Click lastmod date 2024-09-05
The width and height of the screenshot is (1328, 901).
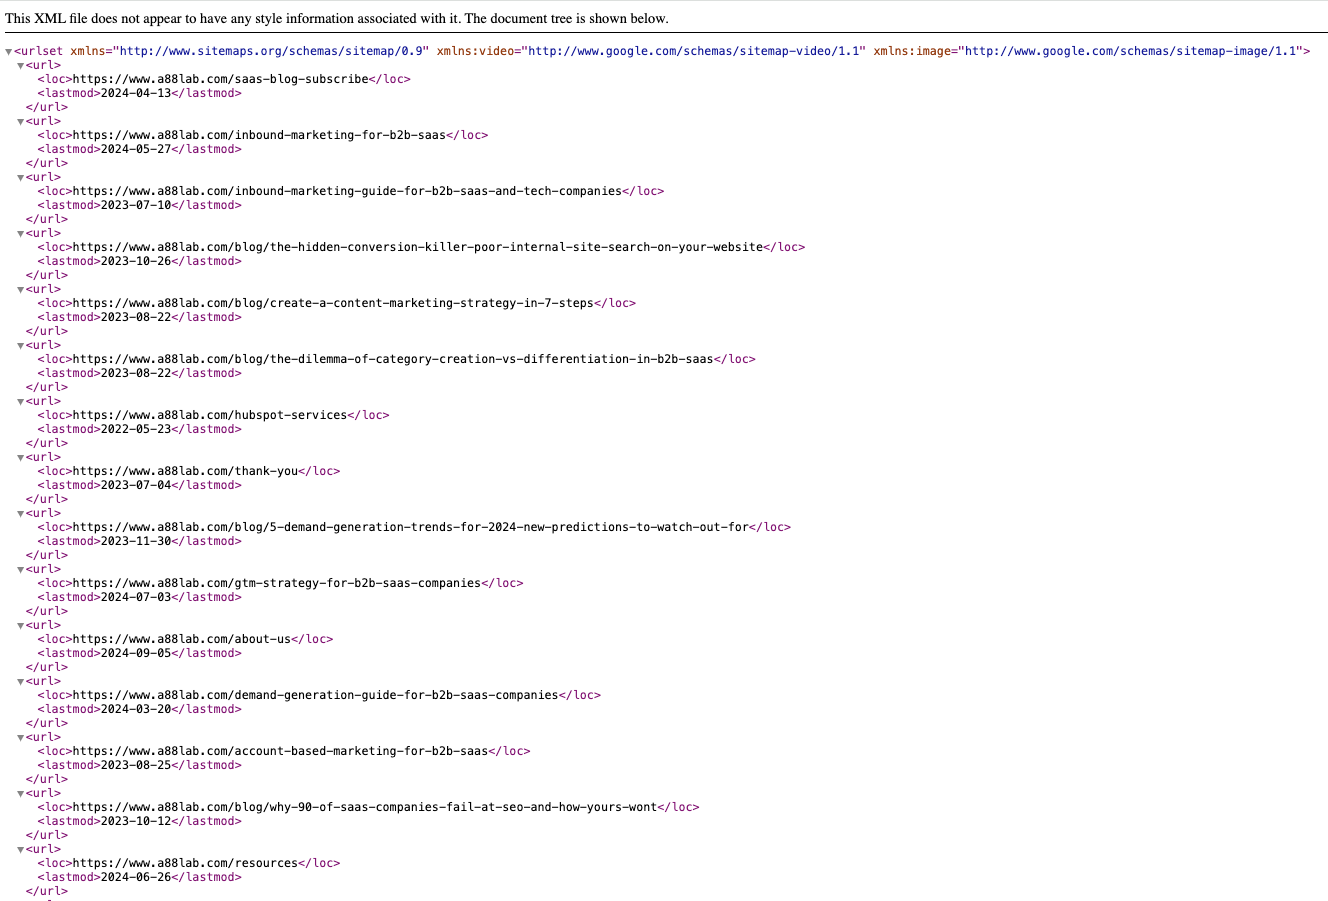(135, 653)
